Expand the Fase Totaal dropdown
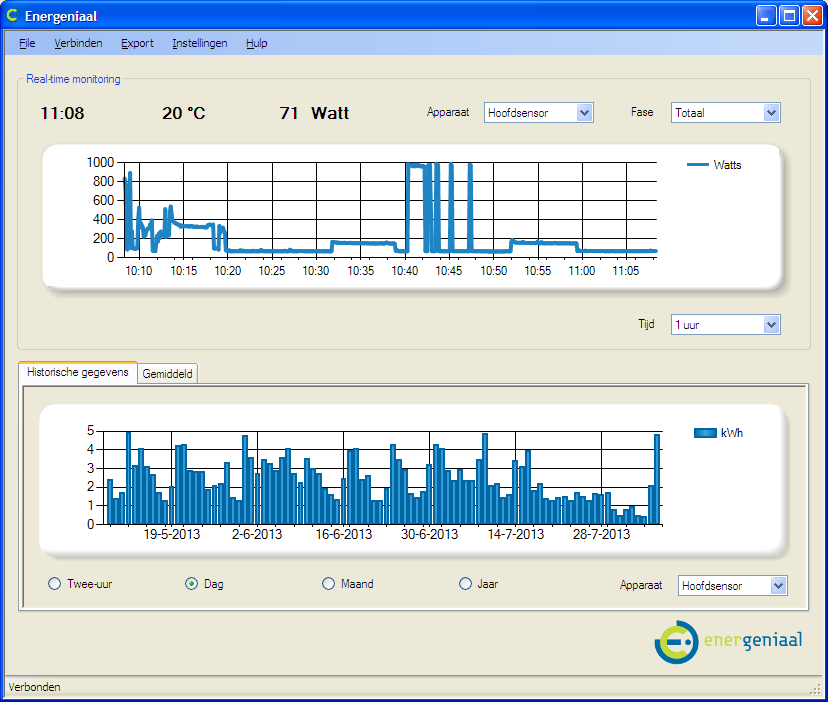Viewport: 828px width, 702px height. click(771, 113)
